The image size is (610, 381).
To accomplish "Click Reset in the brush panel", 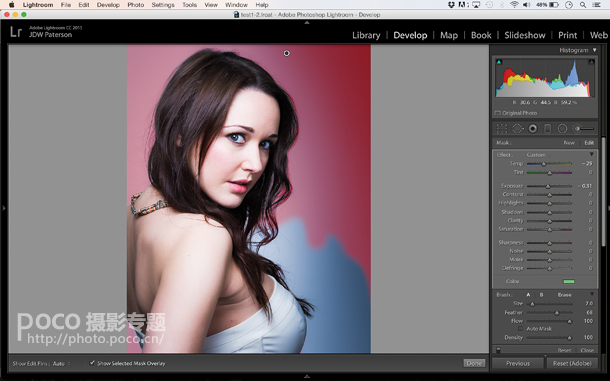I will 564,350.
